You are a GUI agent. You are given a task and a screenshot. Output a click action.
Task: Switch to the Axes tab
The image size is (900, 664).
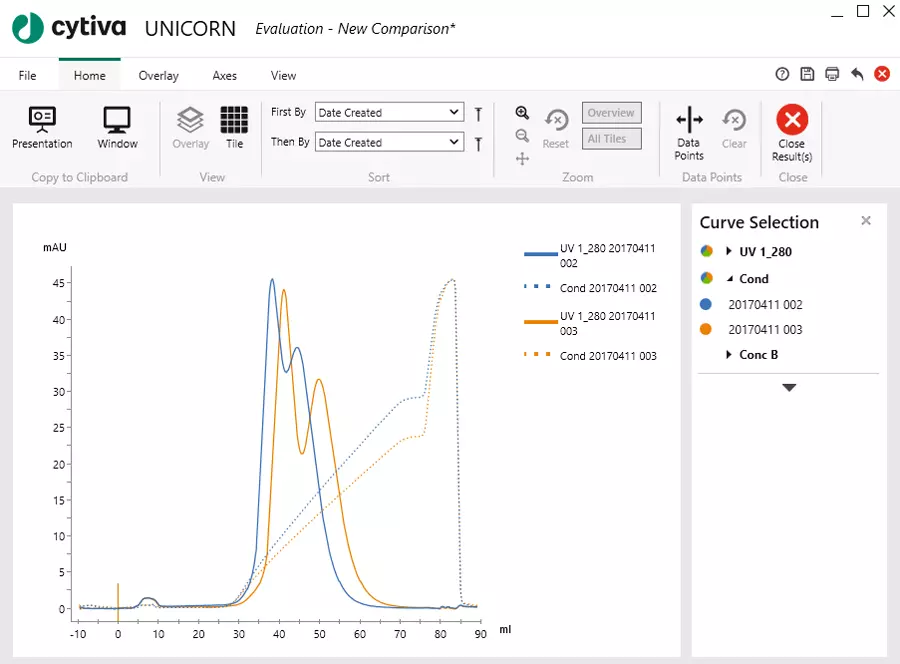(x=224, y=75)
